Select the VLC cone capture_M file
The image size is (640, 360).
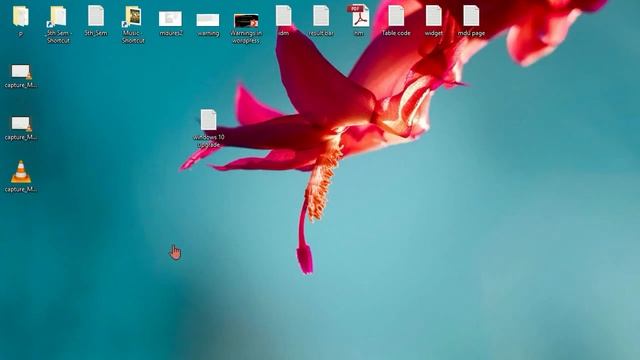[21, 172]
